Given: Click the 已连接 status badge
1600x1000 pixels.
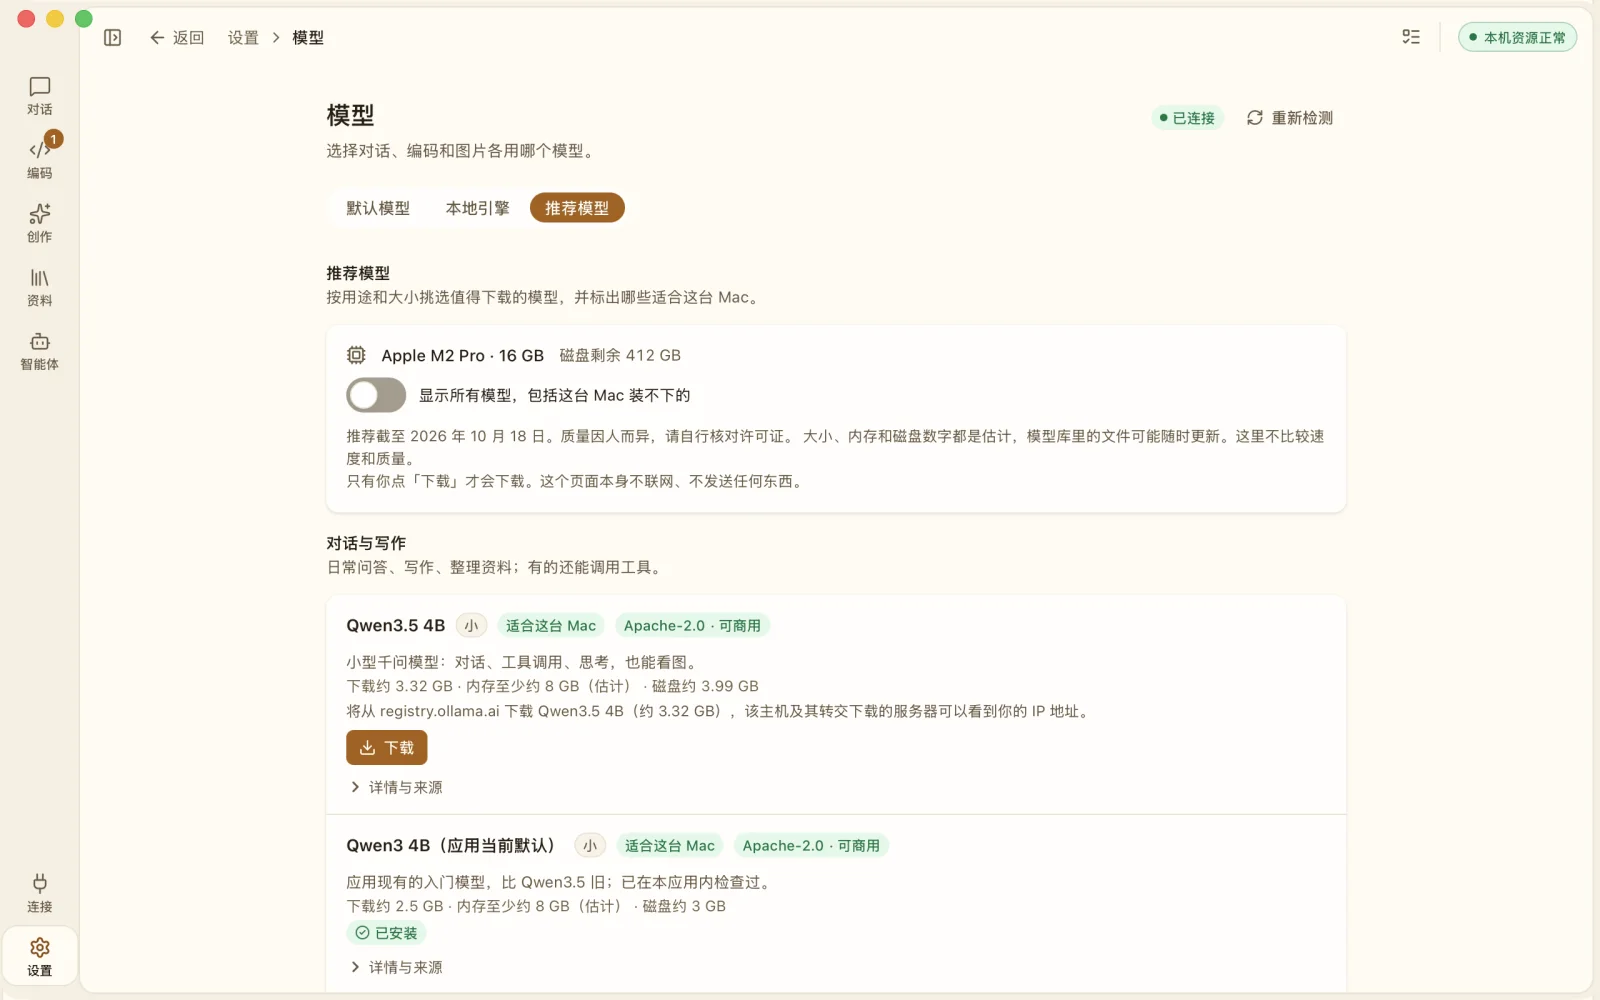Looking at the screenshot, I should 1187,118.
